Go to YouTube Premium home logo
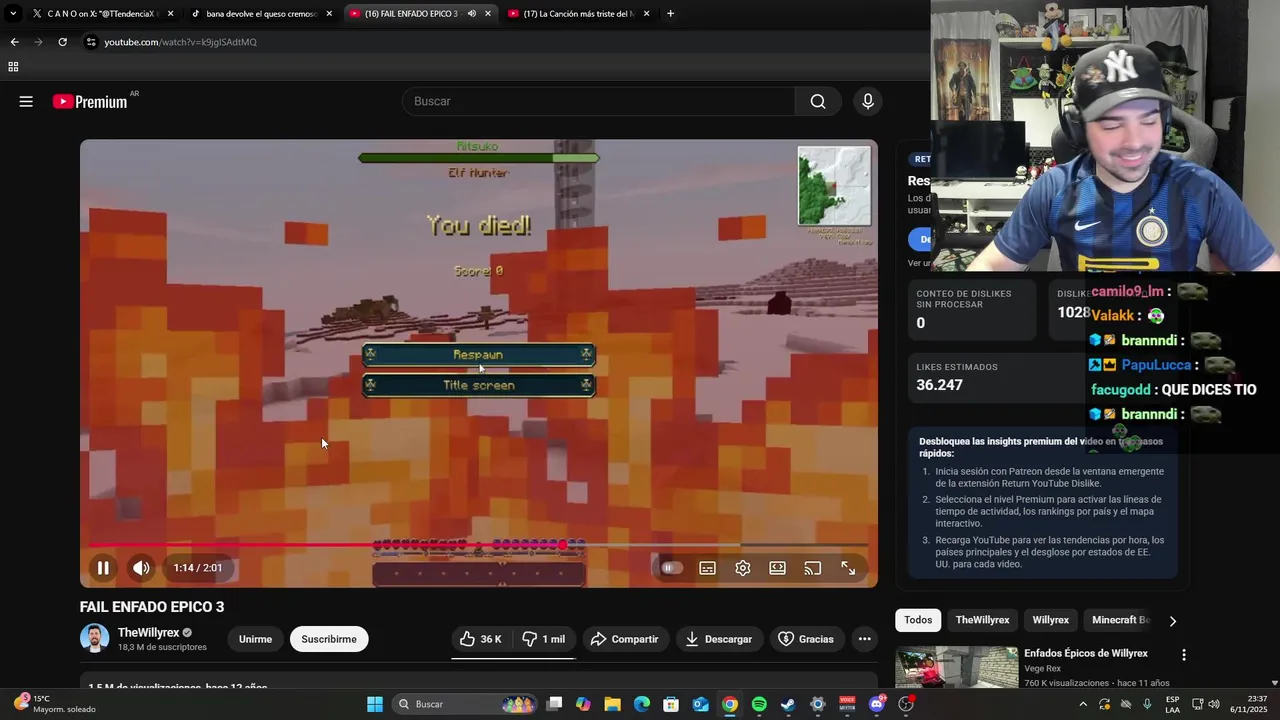Viewport: 1280px width, 720px height. point(92,101)
